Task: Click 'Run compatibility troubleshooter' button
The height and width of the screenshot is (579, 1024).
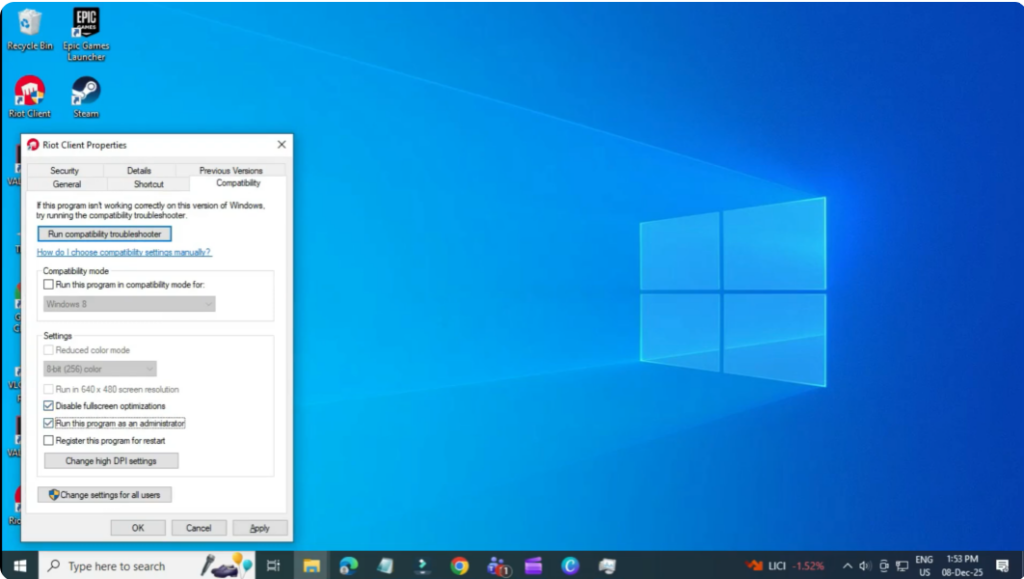Action: [x=104, y=234]
